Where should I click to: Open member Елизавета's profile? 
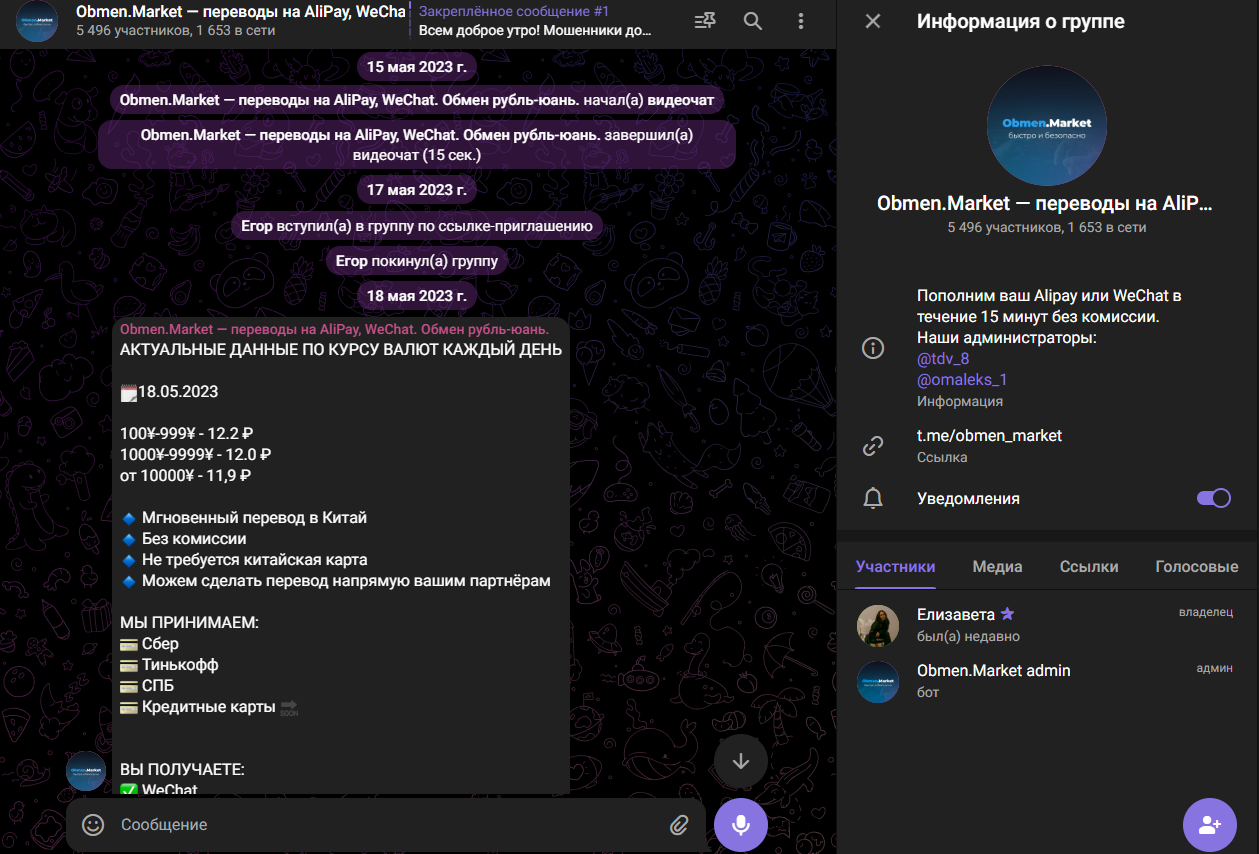1047,625
